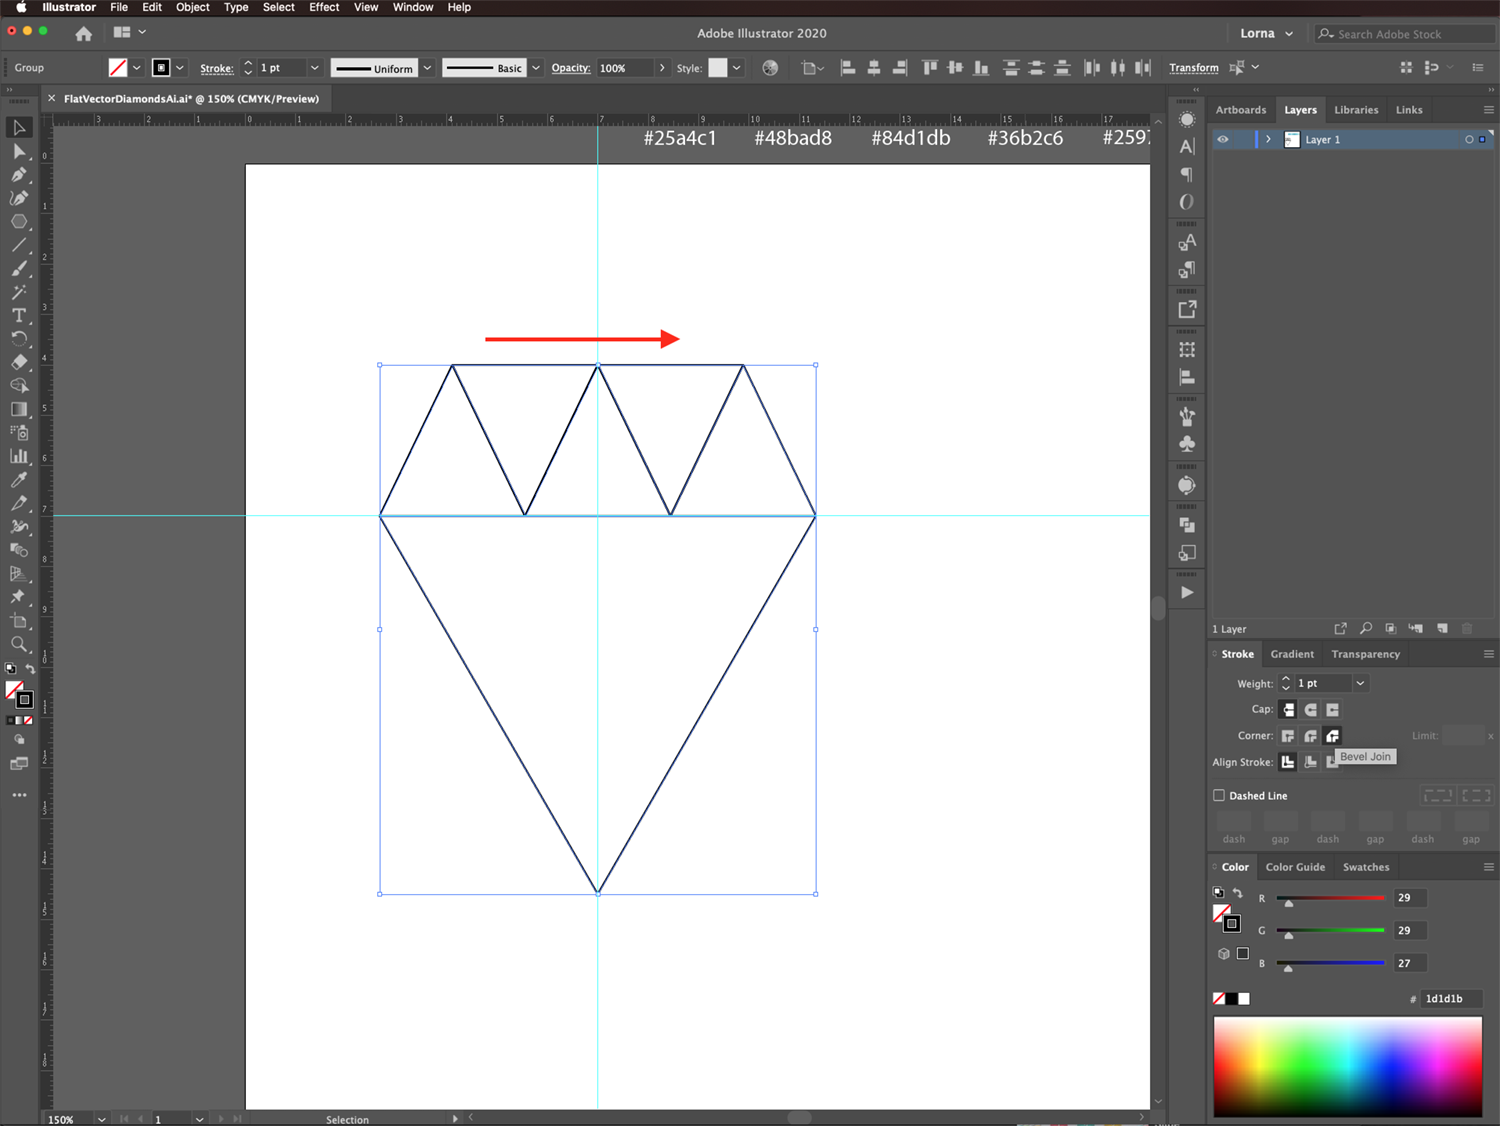Select the Bevel Join corner icon
Screen dimensions: 1500x1126
1332,736
